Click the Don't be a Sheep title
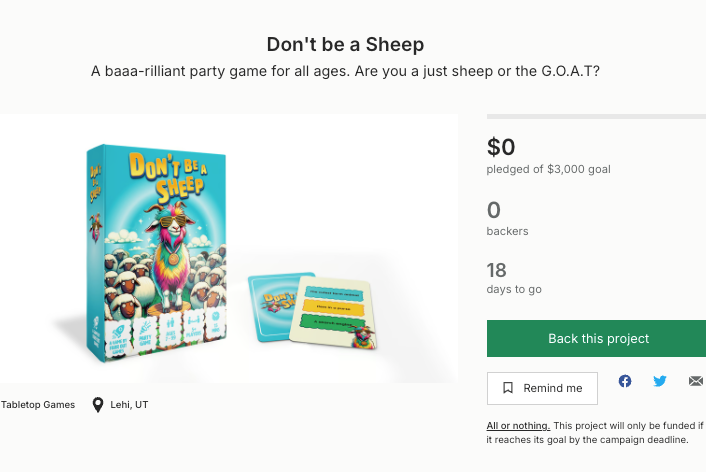This screenshot has height=472, width=706. [x=345, y=45]
